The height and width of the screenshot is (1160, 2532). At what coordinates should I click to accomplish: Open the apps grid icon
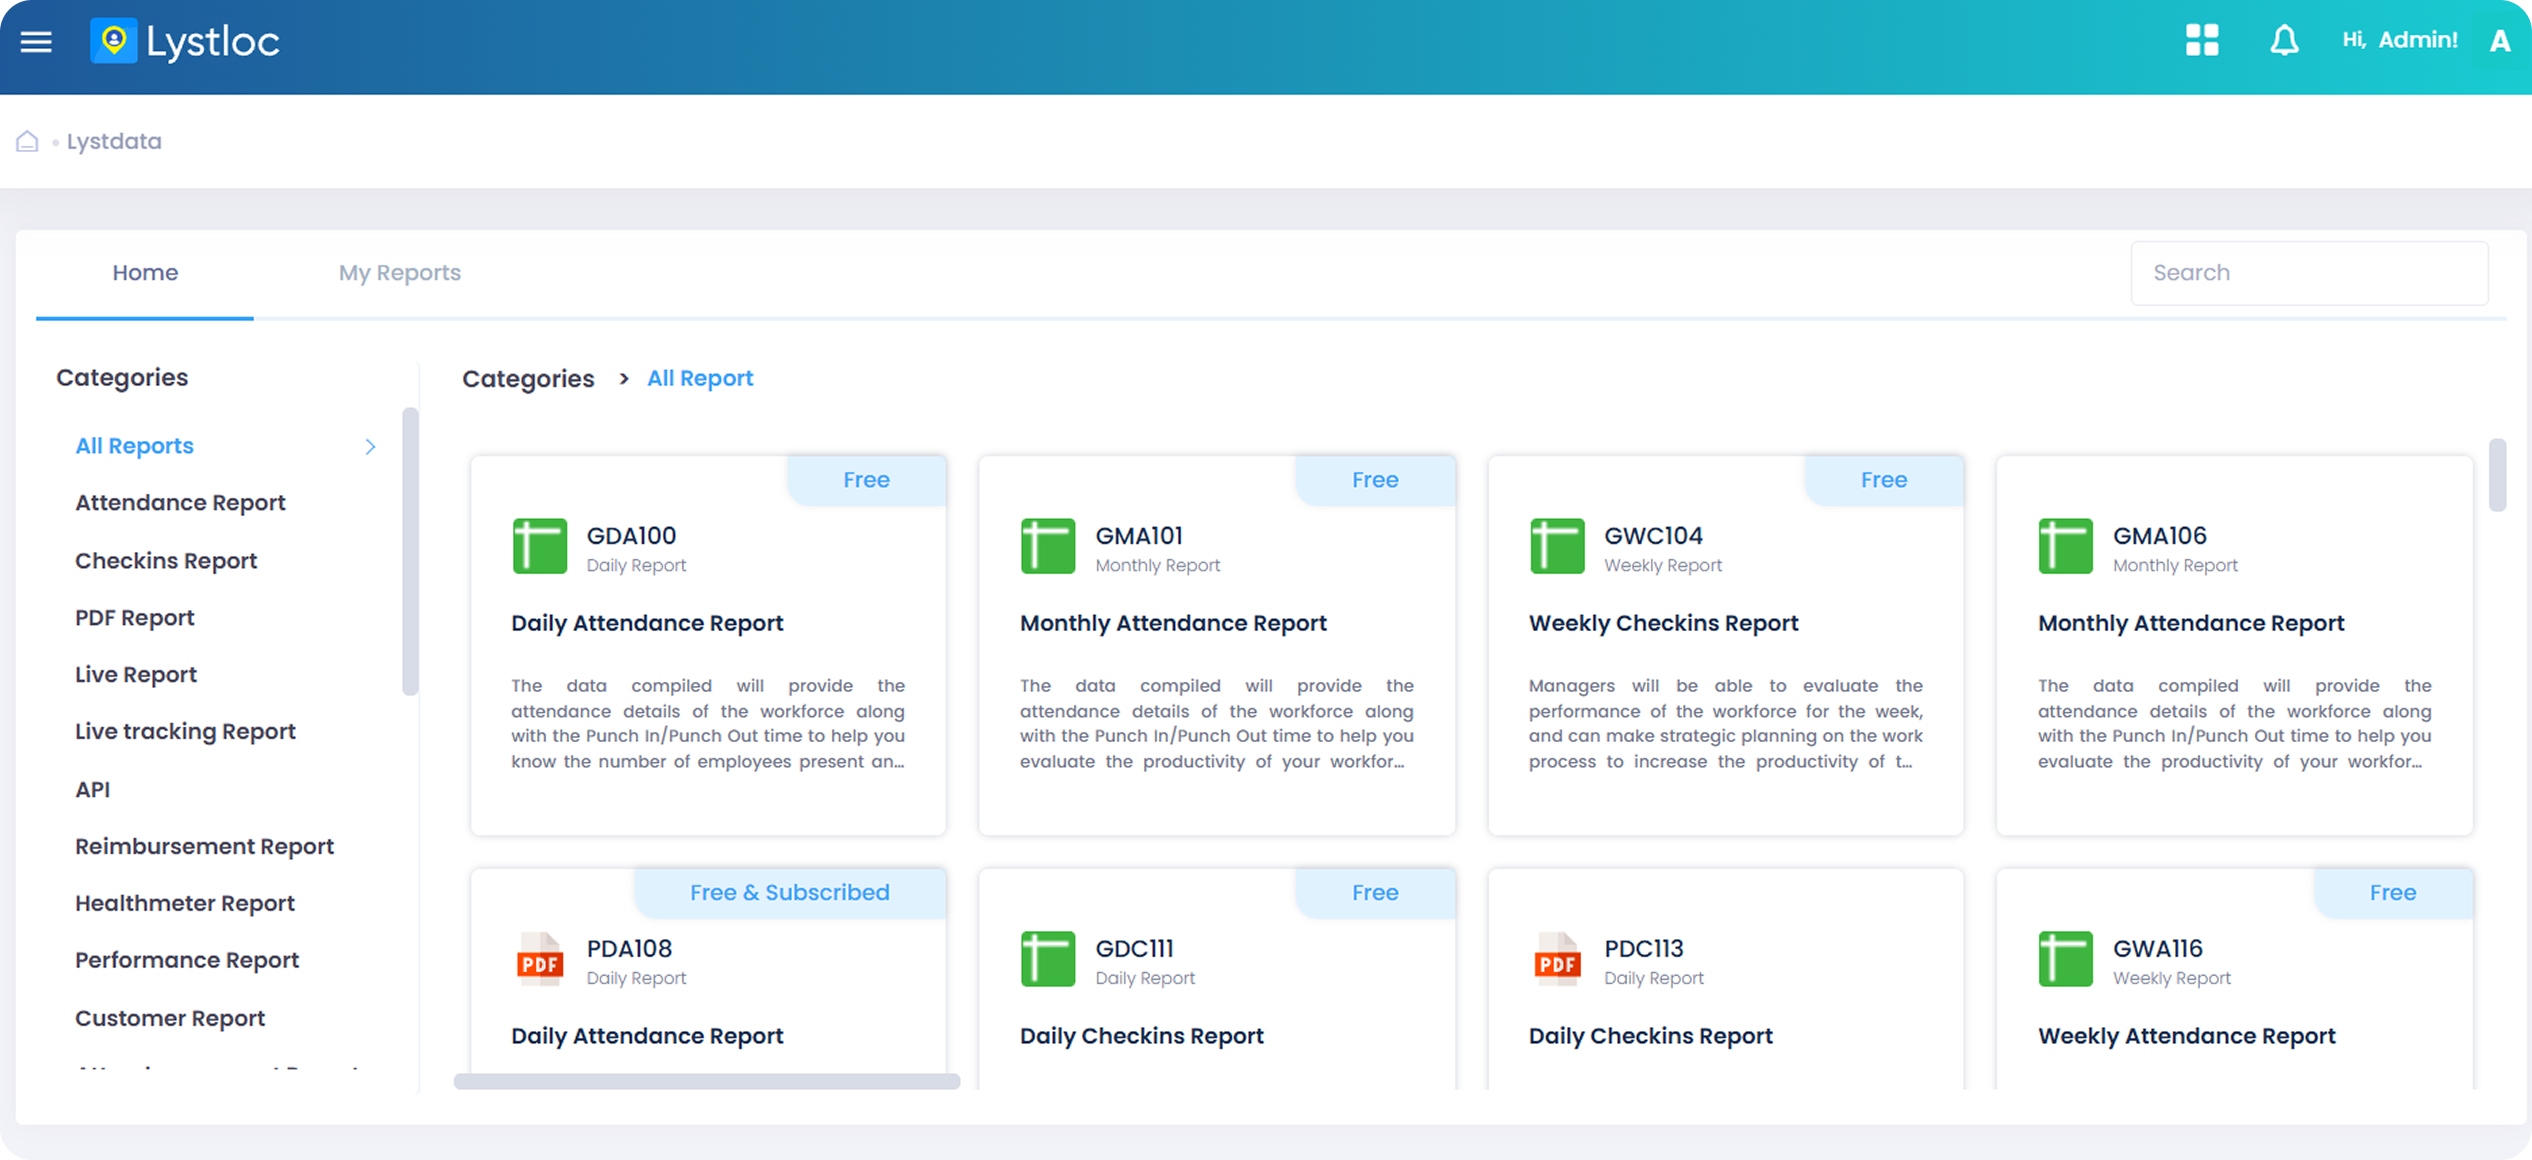pyautogui.click(x=2201, y=41)
